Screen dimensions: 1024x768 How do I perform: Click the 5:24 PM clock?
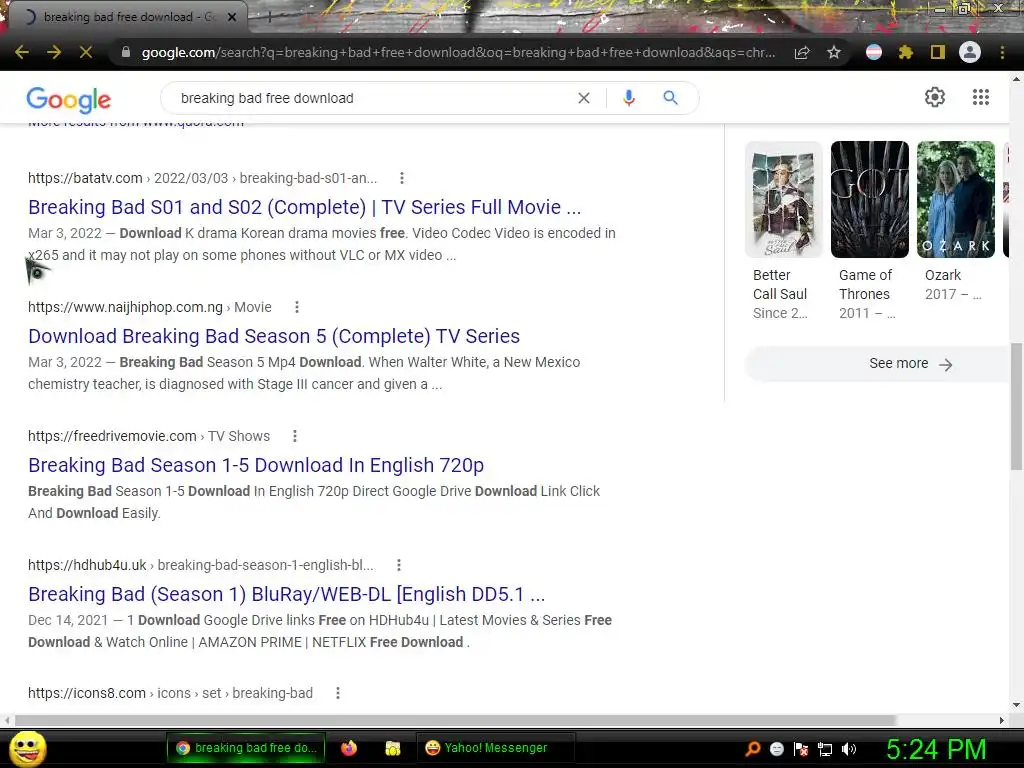tap(936, 749)
